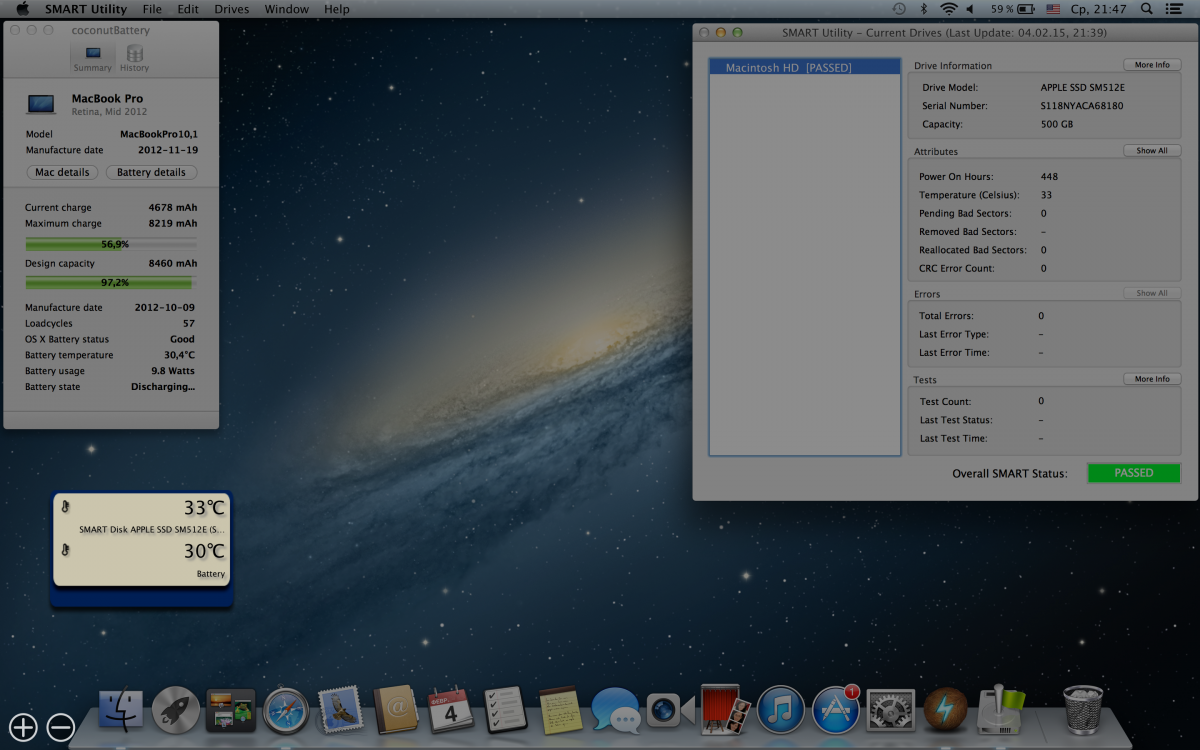Open the Calendar icon in the Dock
Image resolution: width=1200 pixels, height=750 pixels.
[450, 711]
